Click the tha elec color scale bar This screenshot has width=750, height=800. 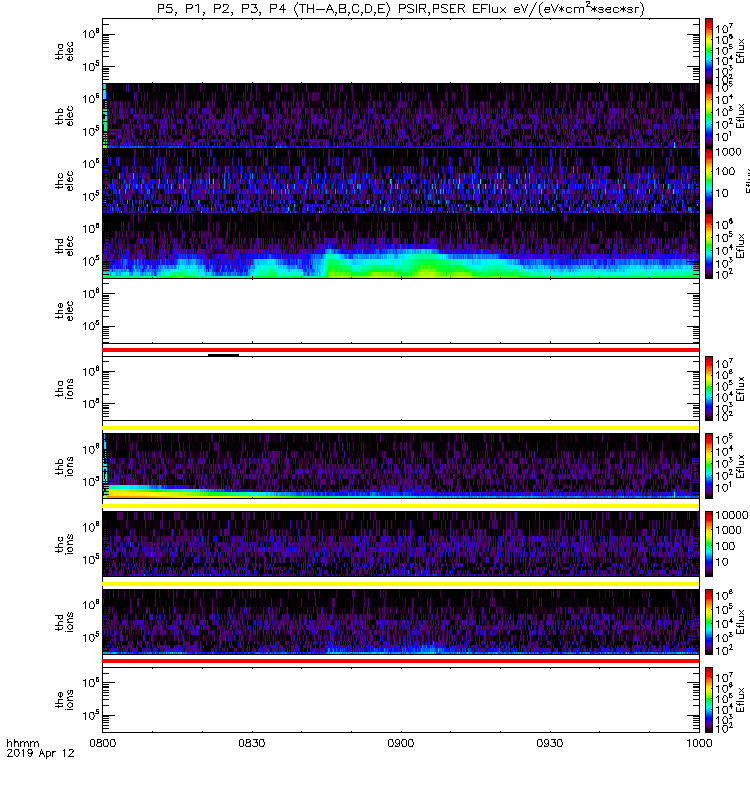click(709, 51)
